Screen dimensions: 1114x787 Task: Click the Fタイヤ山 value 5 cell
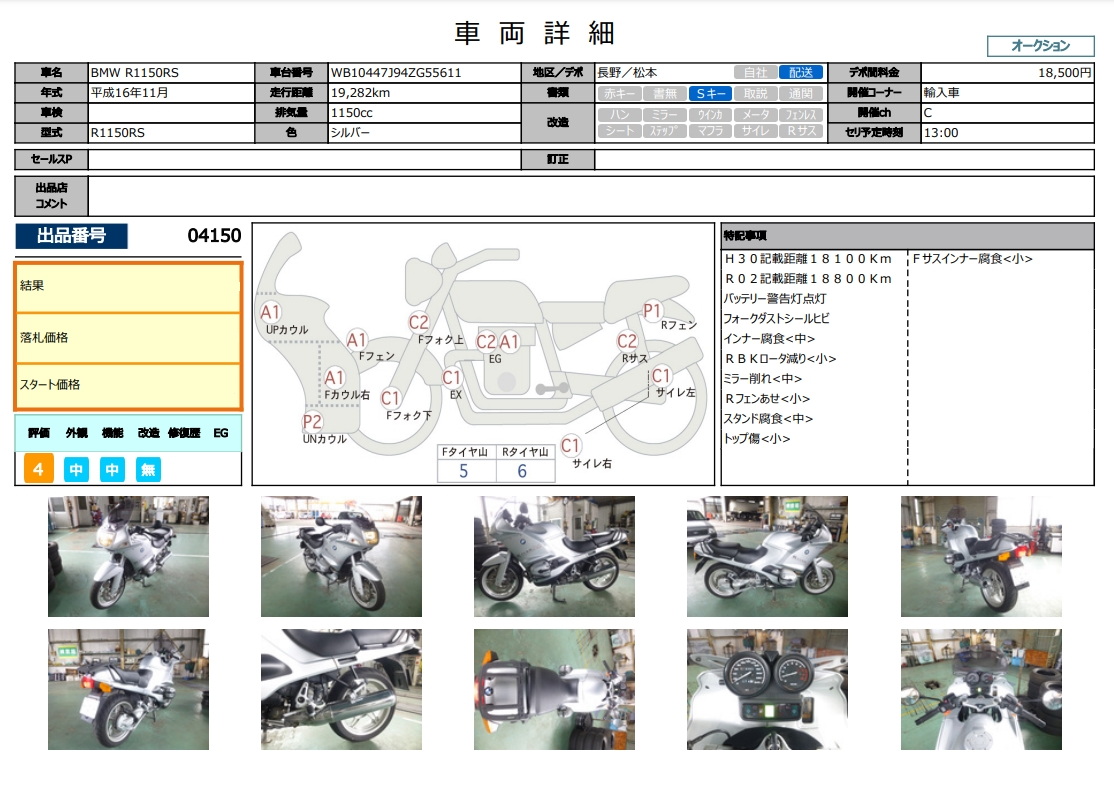tap(464, 471)
